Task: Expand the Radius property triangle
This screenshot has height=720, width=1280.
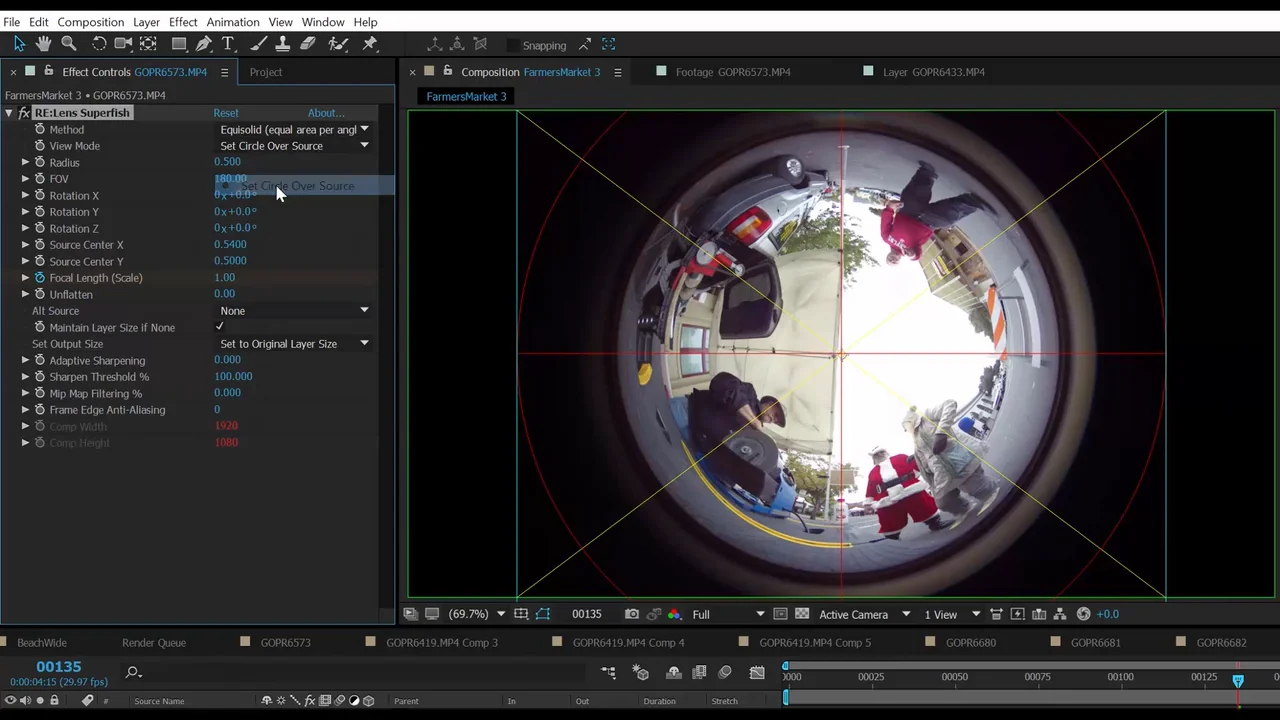Action: click(26, 162)
